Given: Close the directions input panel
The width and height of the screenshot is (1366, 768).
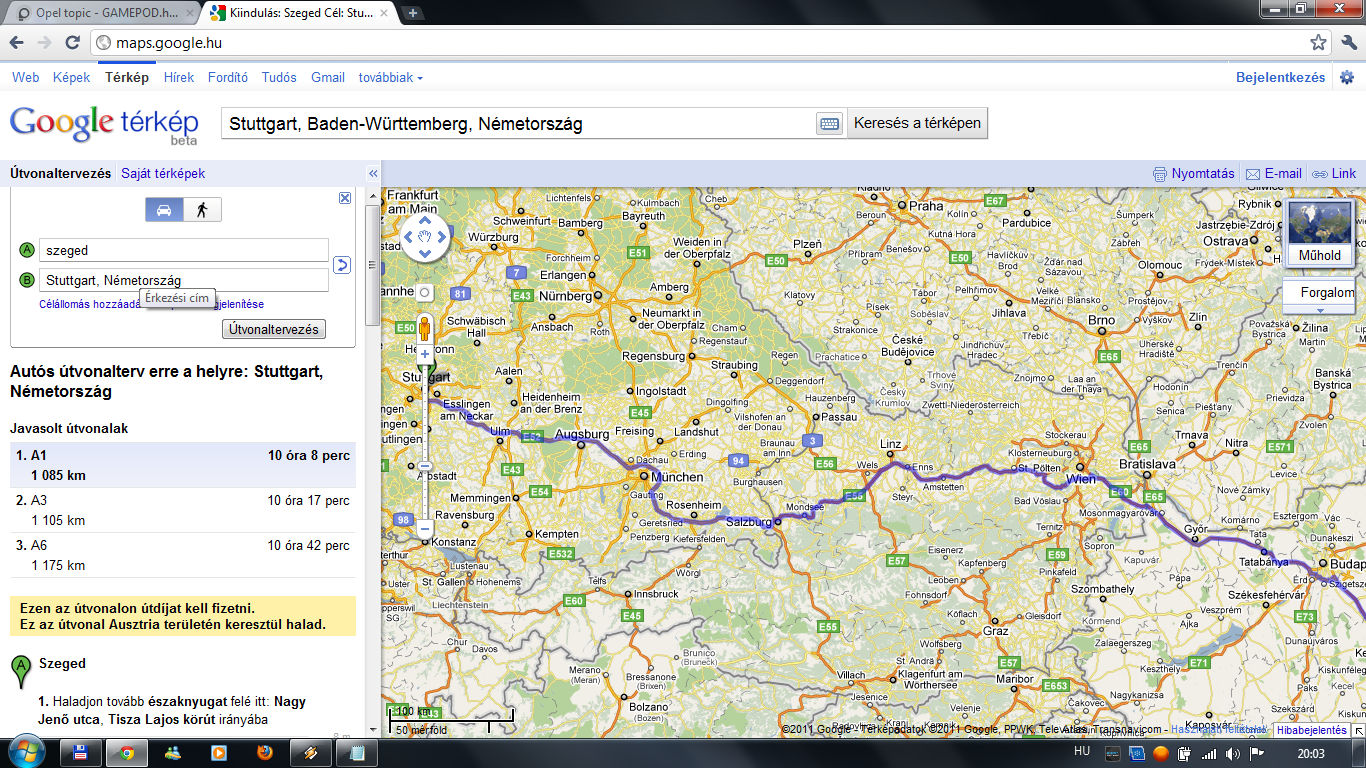Looking at the screenshot, I should [345, 198].
